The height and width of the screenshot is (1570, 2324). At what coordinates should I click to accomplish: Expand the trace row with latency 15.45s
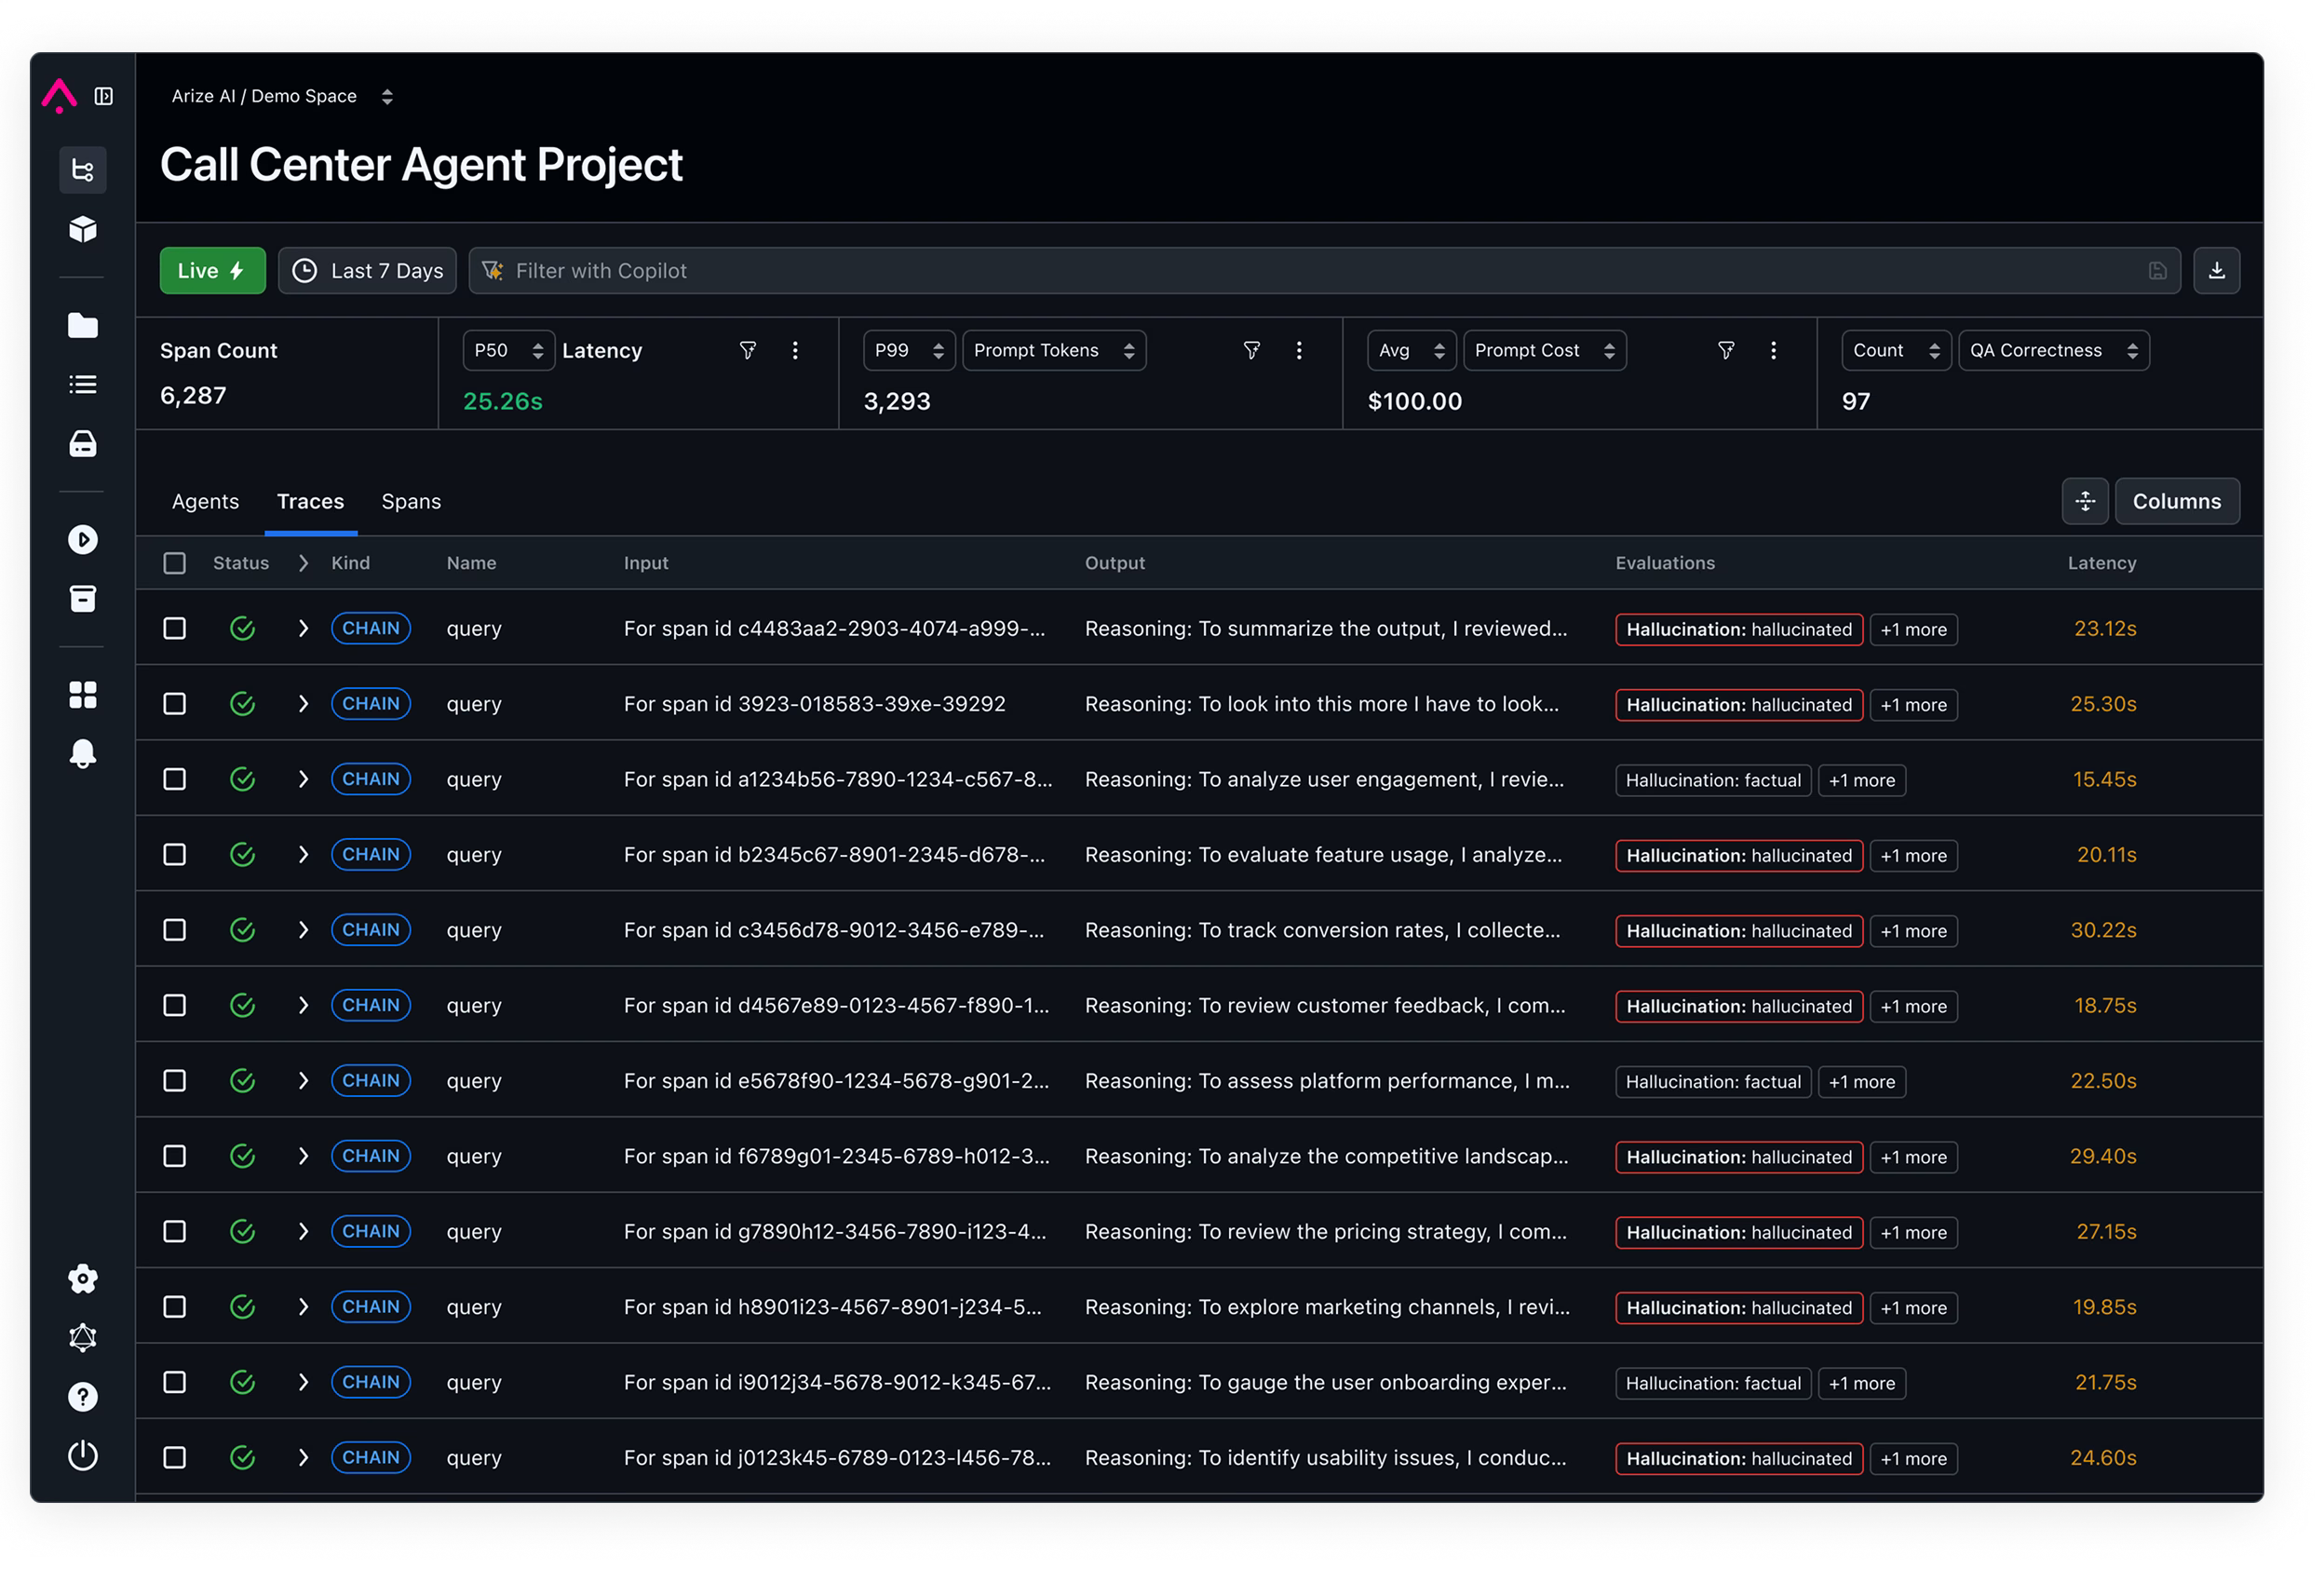coord(303,779)
